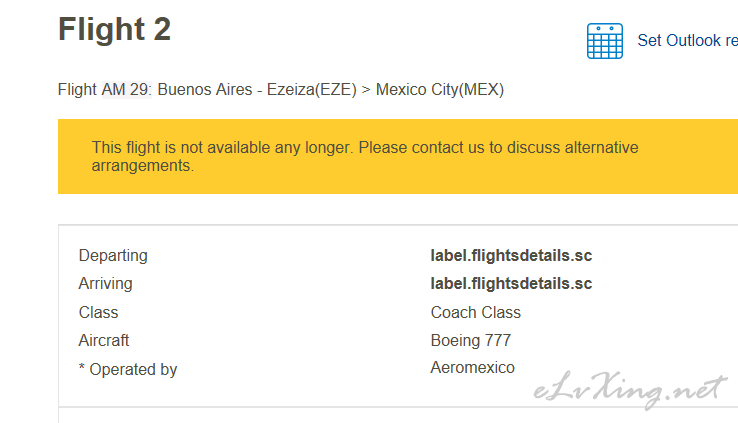
Task: Click the Flight 2 heading
Action: click(114, 29)
